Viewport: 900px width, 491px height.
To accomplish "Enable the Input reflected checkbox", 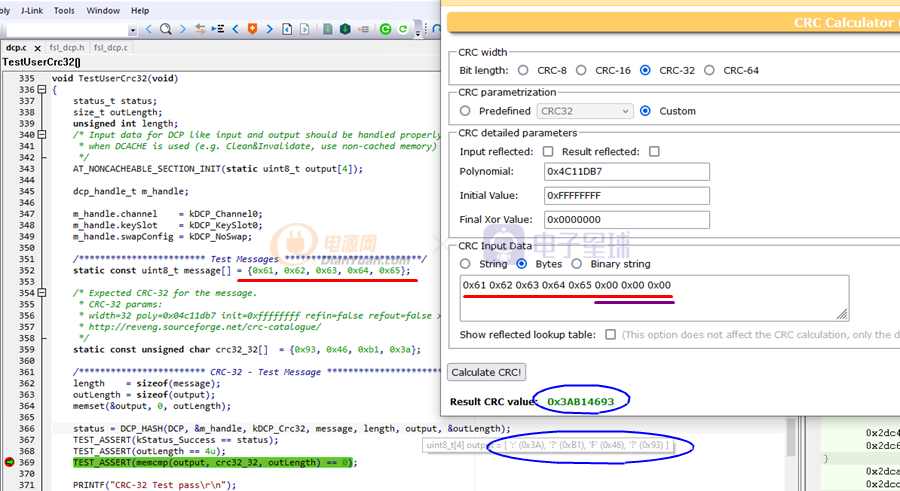I will point(548,152).
